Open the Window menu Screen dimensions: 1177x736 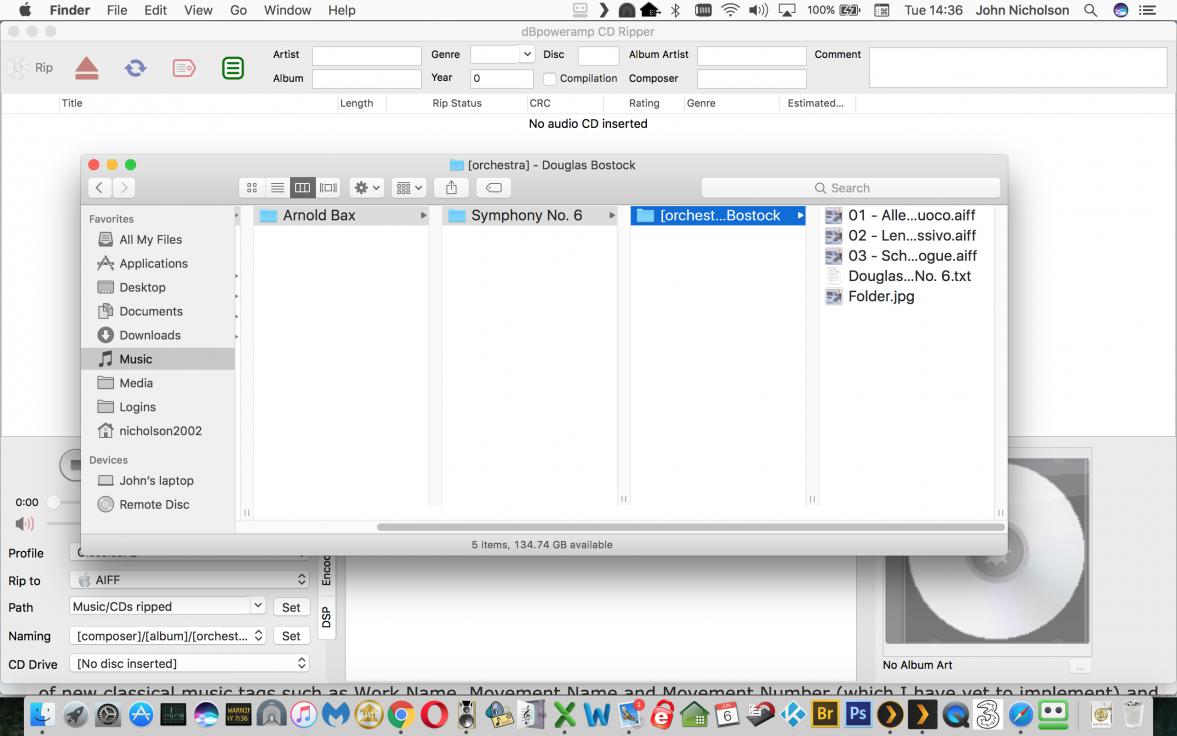click(287, 10)
